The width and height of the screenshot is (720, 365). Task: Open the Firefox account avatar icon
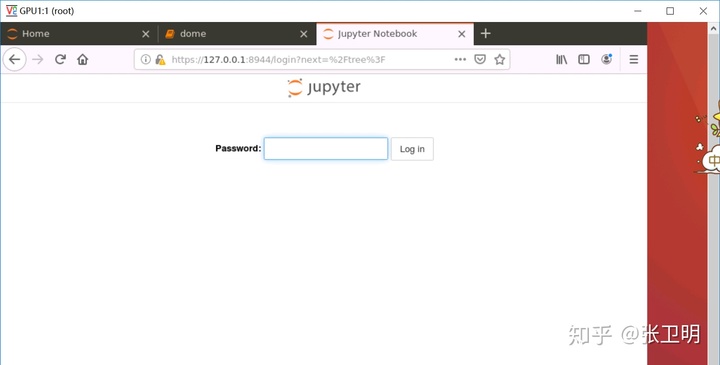pos(607,59)
